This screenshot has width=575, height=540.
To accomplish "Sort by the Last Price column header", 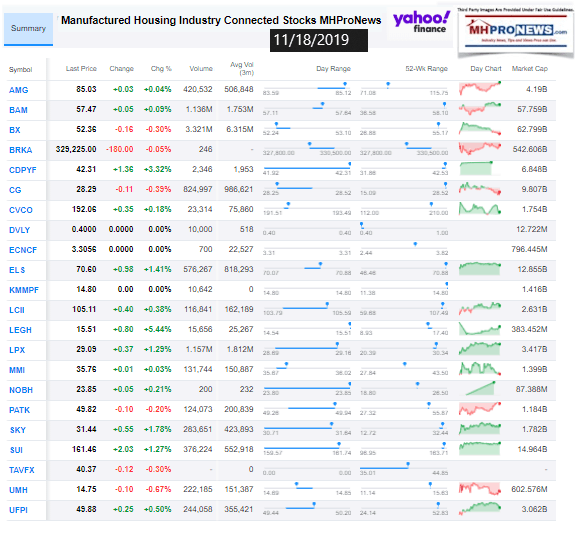I will click(x=81, y=69).
